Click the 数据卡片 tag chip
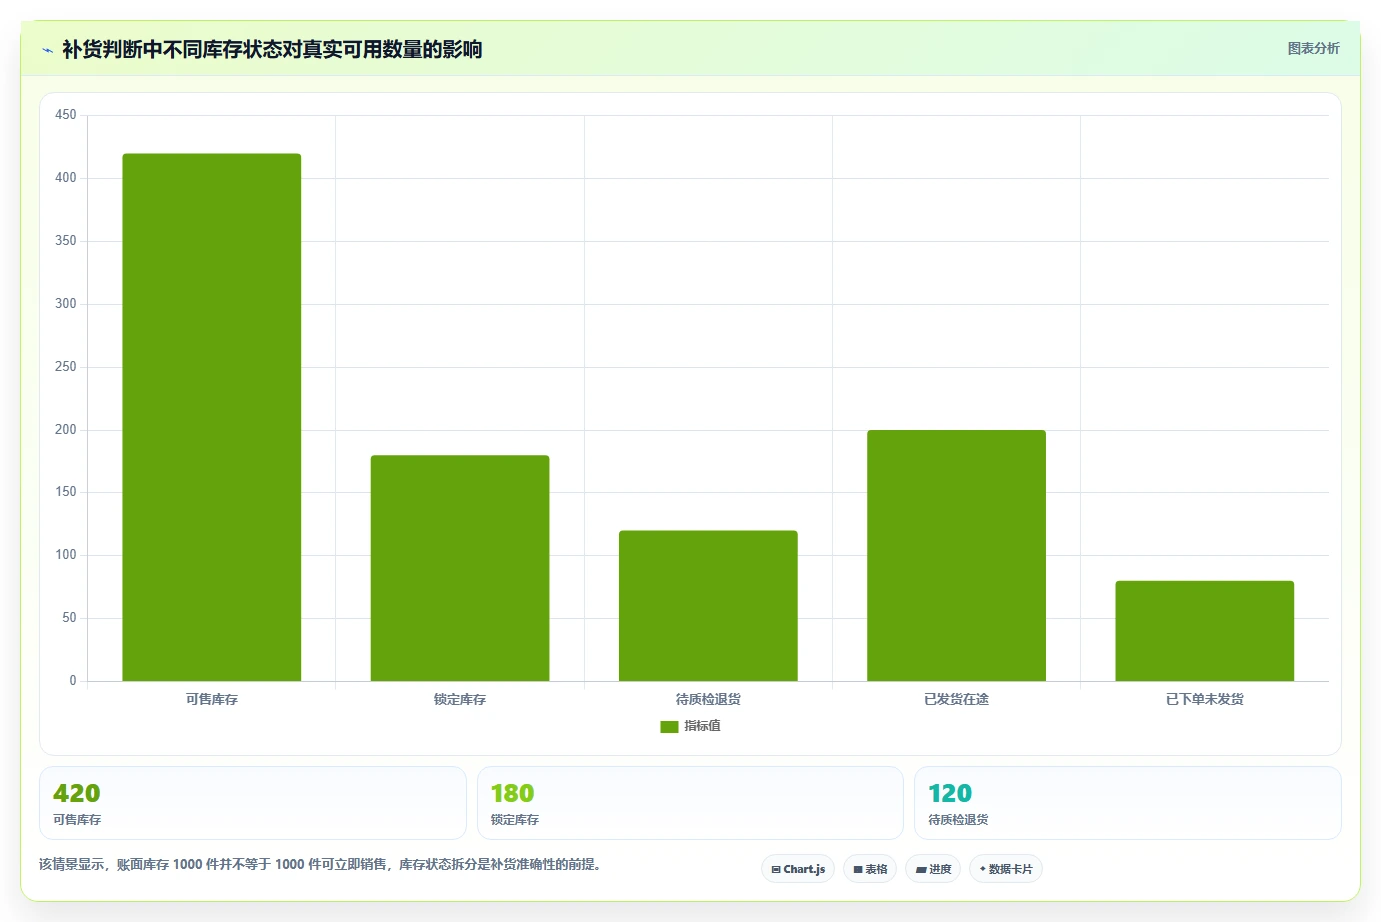The image size is (1381, 922). pos(1006,869)
